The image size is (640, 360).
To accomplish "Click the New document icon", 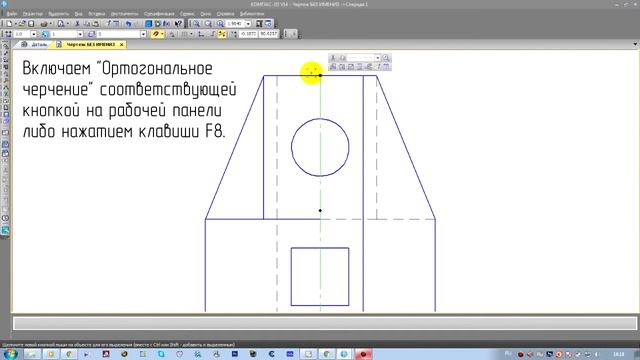I will pyautogui.click(x=9, y=24).
